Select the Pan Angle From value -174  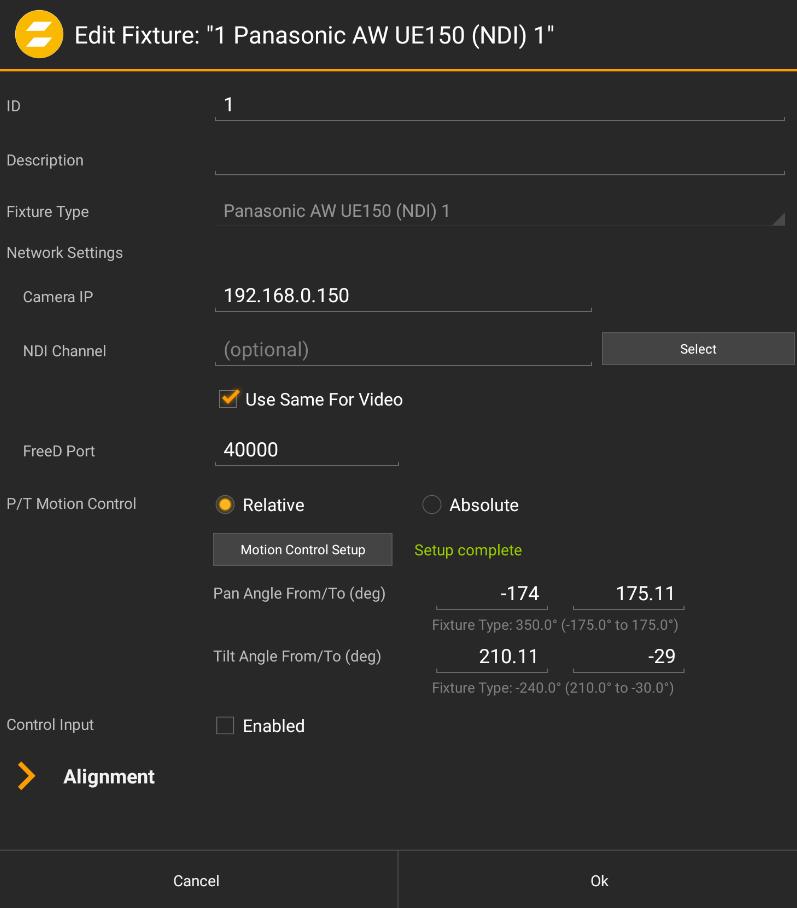click(x=491, y=593)
